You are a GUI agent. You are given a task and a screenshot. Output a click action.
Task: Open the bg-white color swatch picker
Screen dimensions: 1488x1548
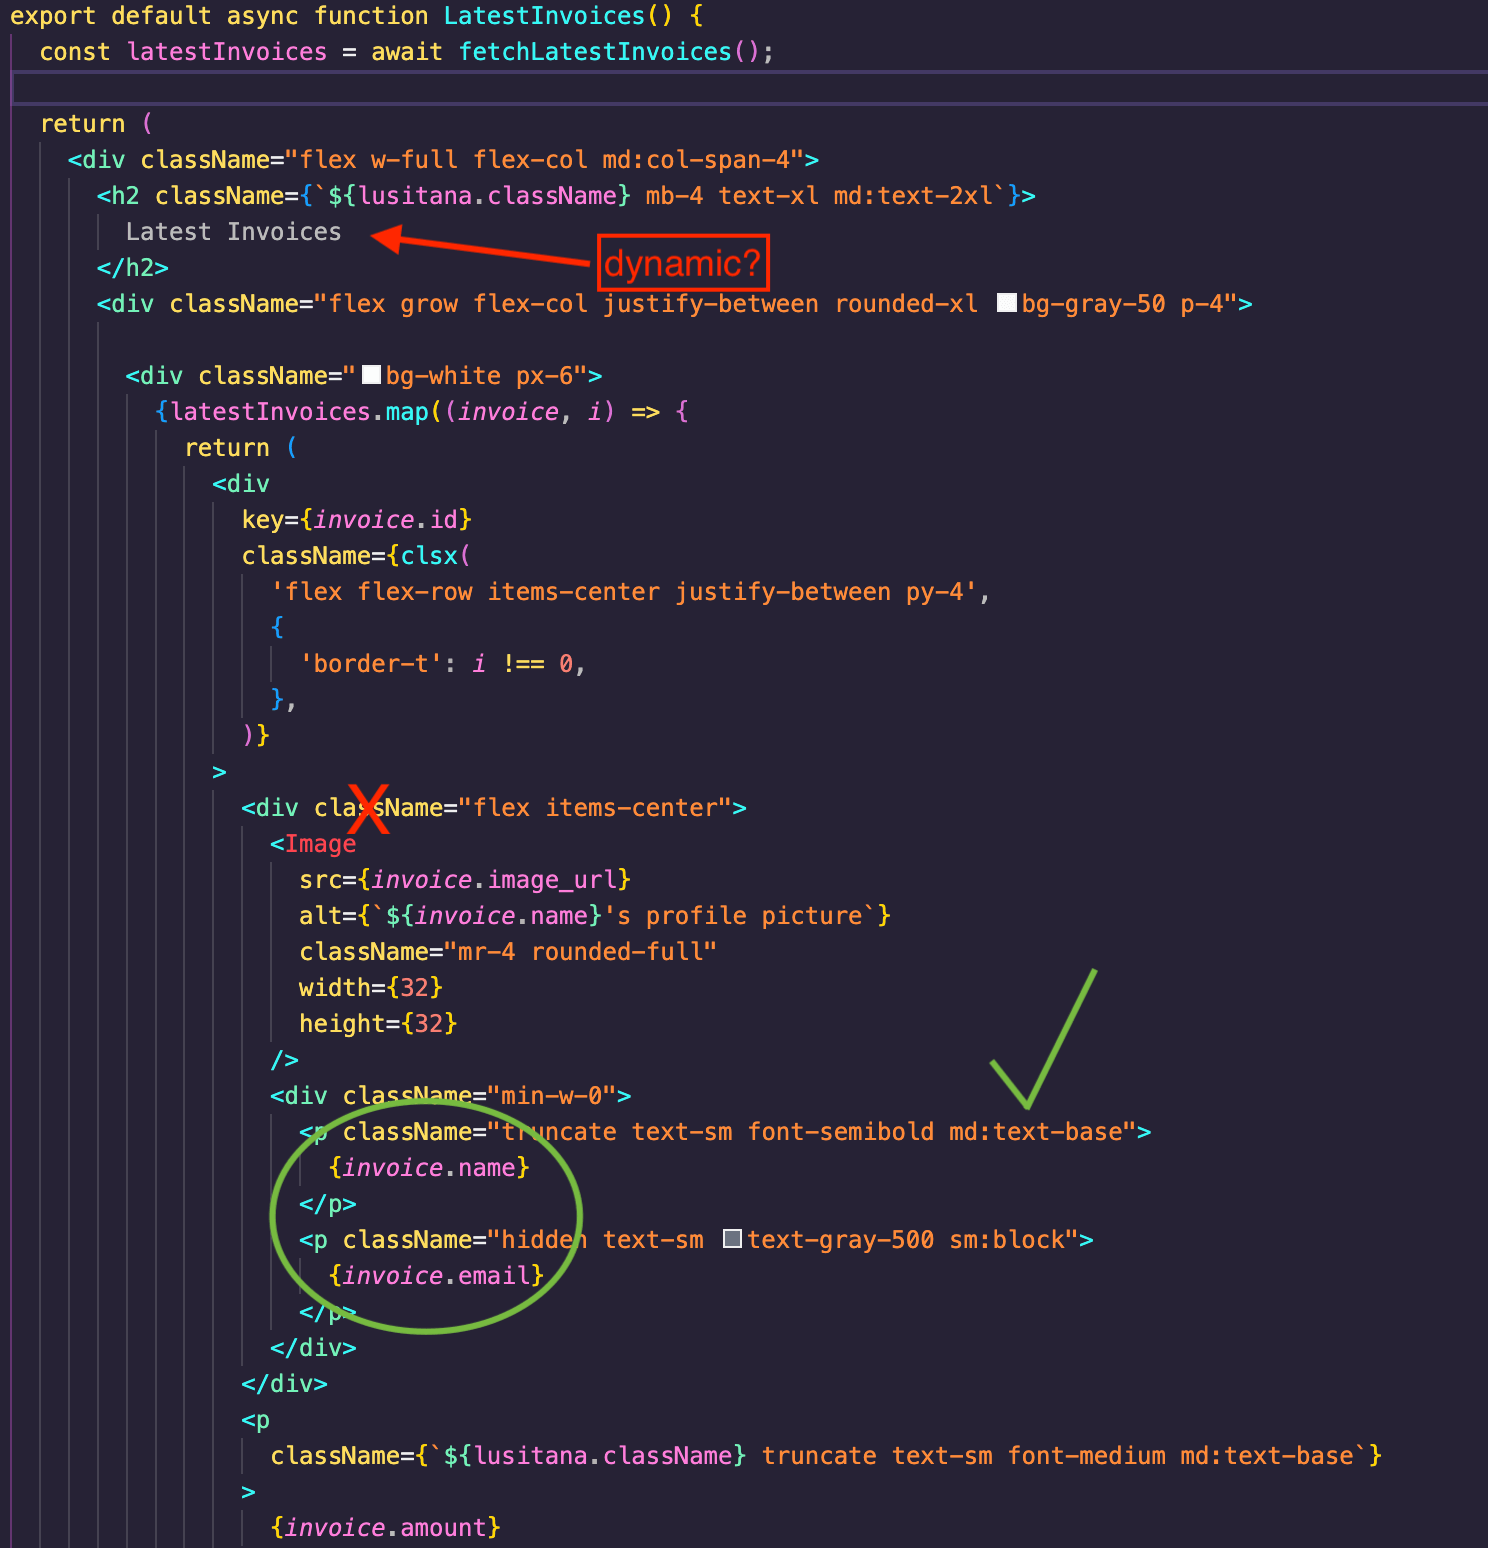coord(371,375)
